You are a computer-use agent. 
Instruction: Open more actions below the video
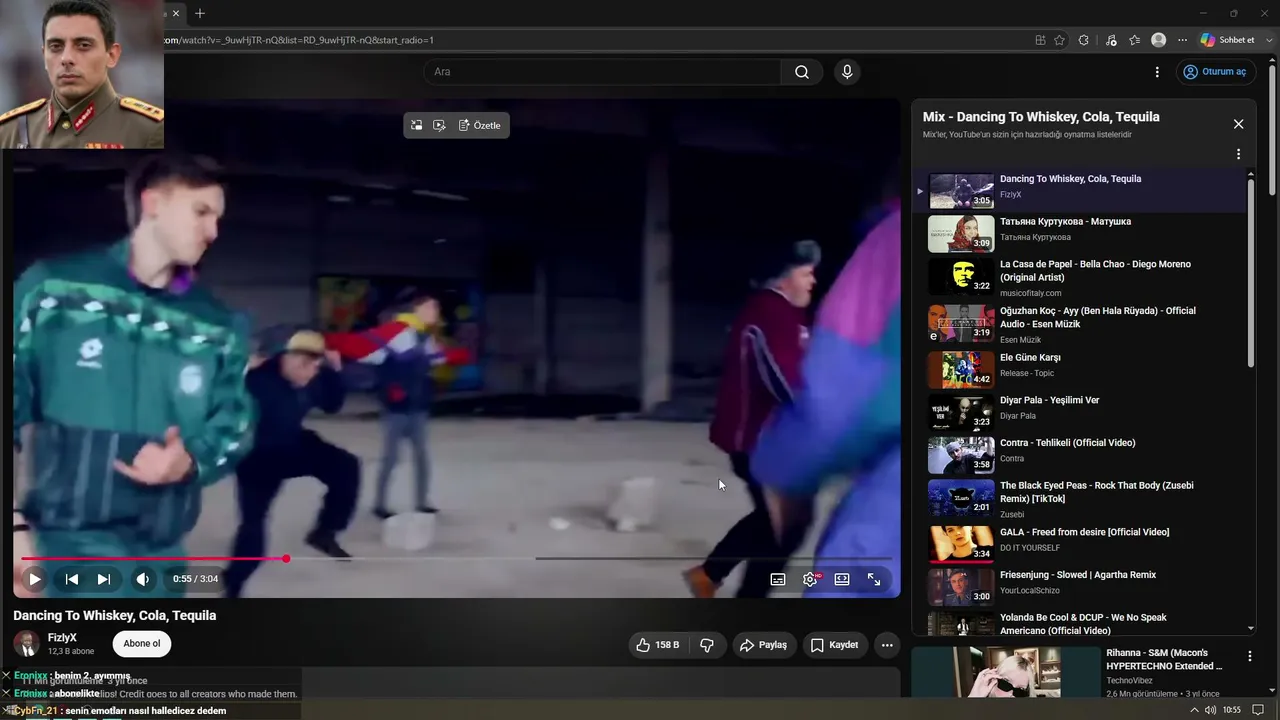point(887,645)
